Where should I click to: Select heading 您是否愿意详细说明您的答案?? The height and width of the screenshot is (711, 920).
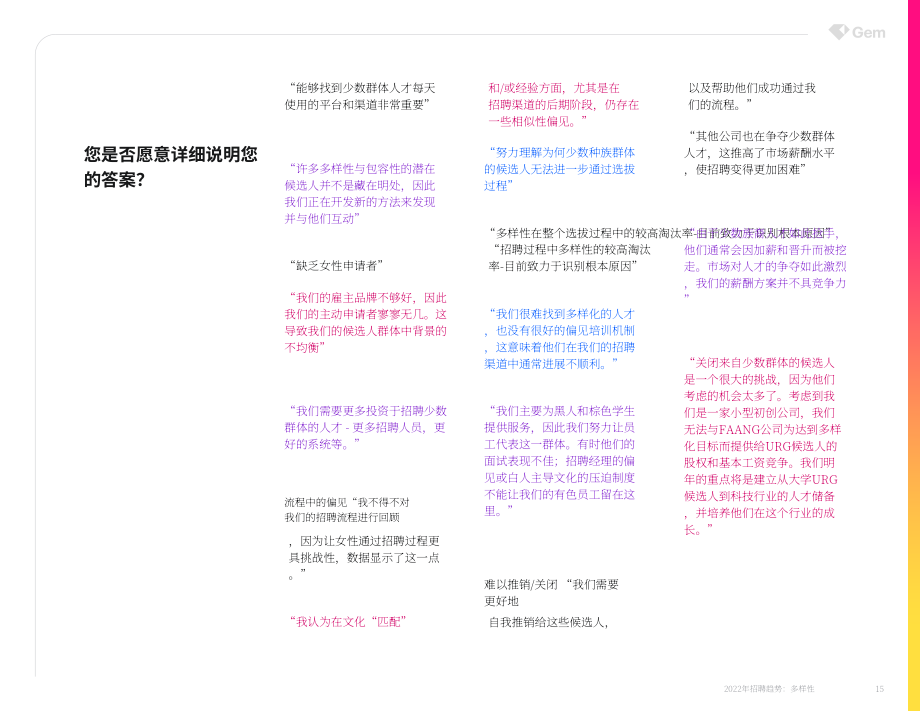coord(171,167)
